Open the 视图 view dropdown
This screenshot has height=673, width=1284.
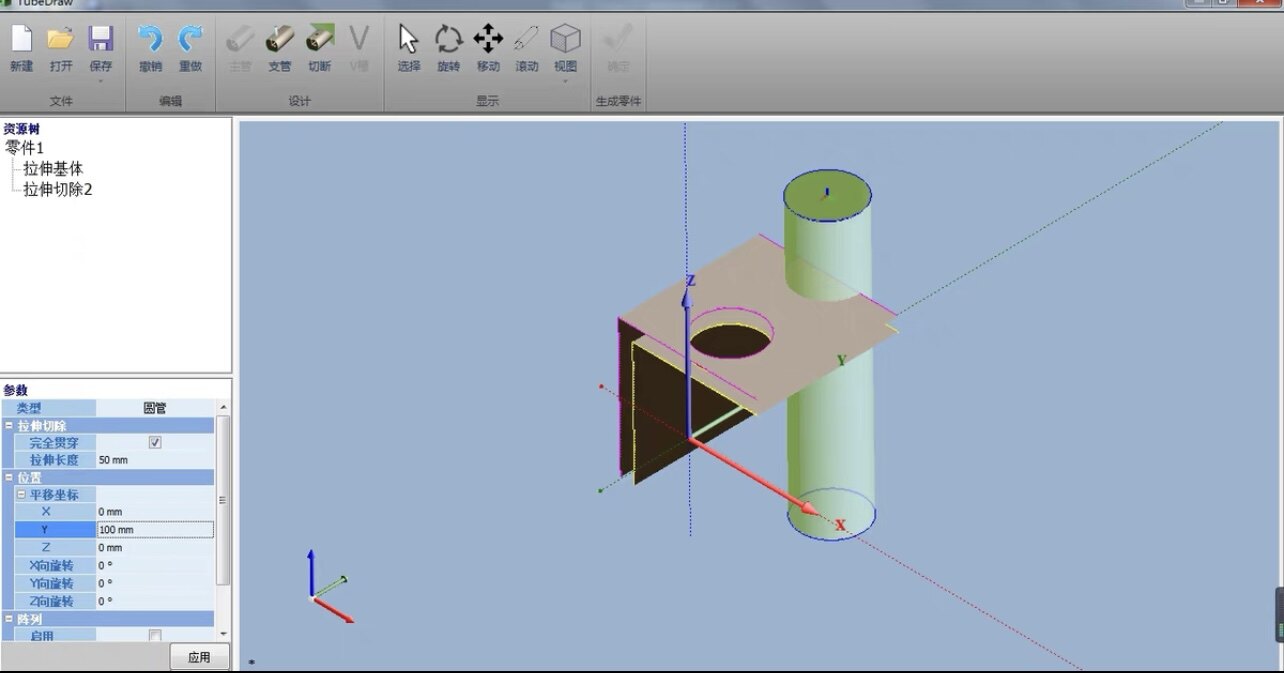565,52
